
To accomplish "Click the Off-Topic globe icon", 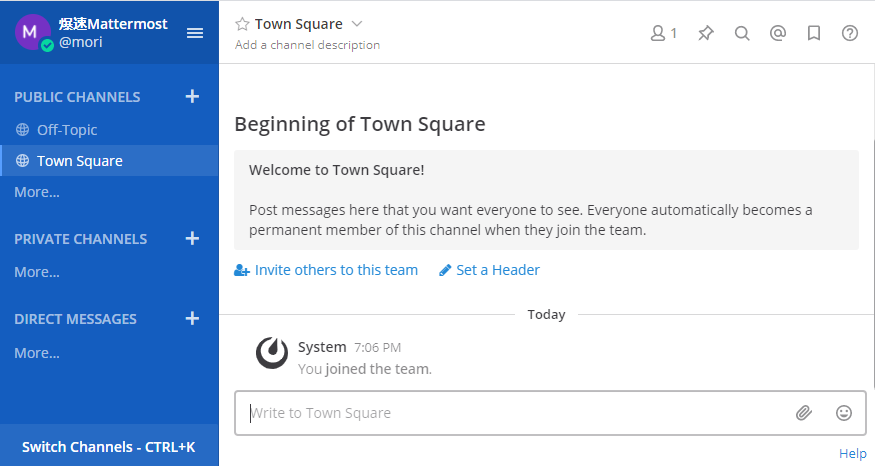I will pos(22,129).
